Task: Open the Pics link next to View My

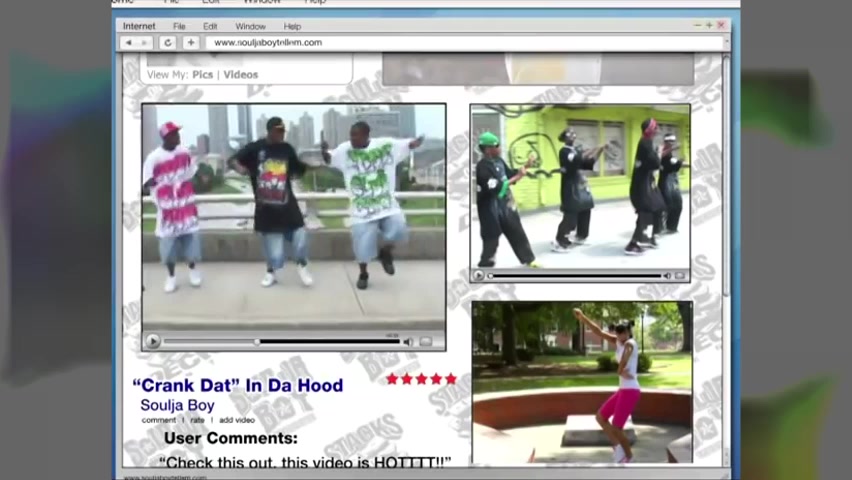Action: [202, 74]
